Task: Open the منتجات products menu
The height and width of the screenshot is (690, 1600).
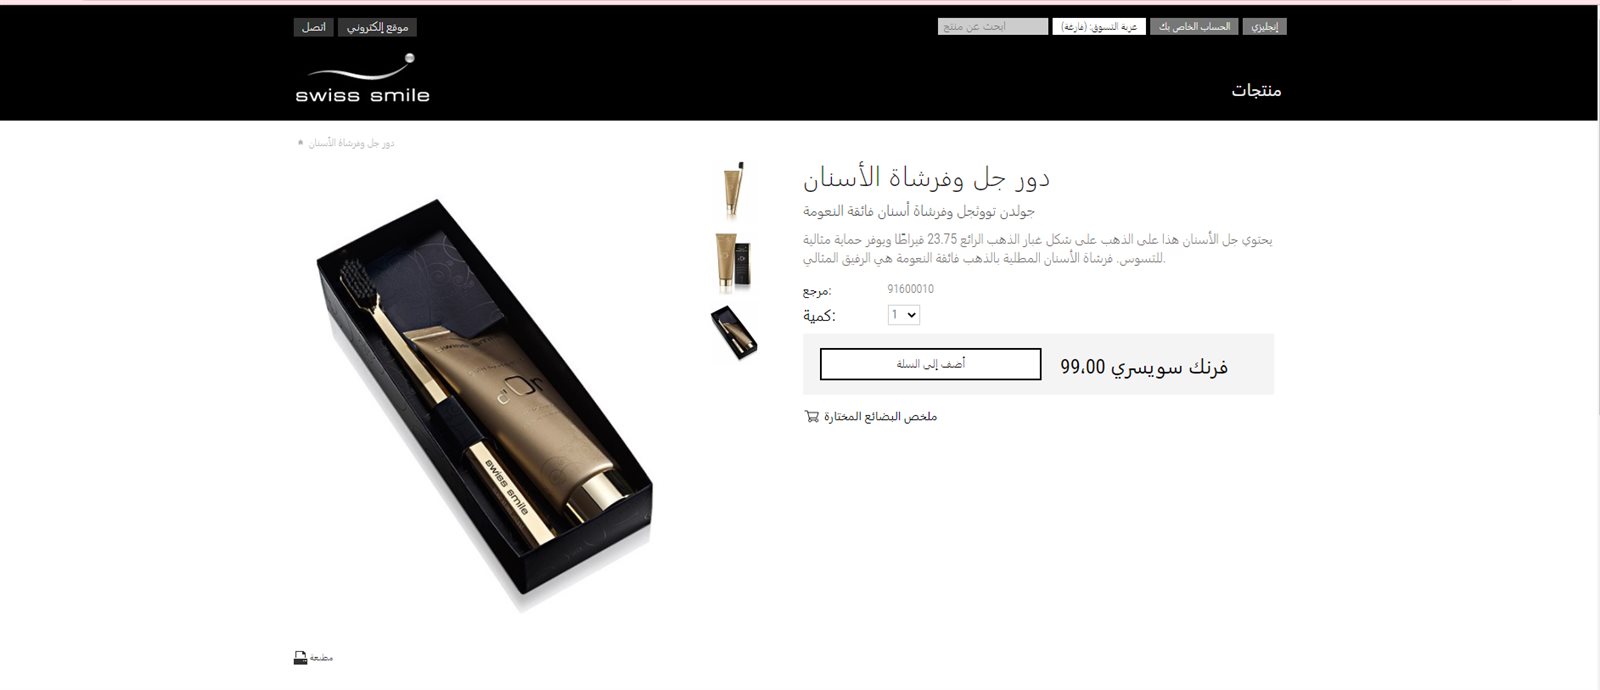Action: pos(1256,90)
